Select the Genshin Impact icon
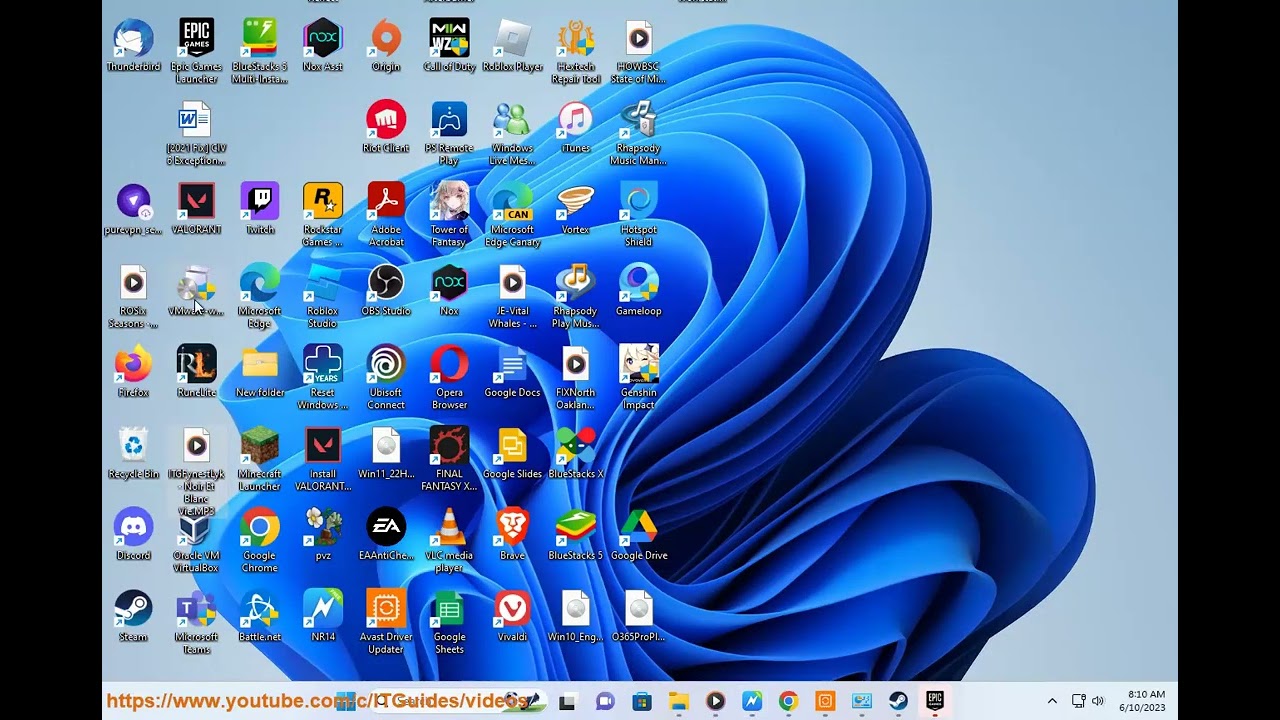Viewport: 1280px width, 720px height. 638,377
